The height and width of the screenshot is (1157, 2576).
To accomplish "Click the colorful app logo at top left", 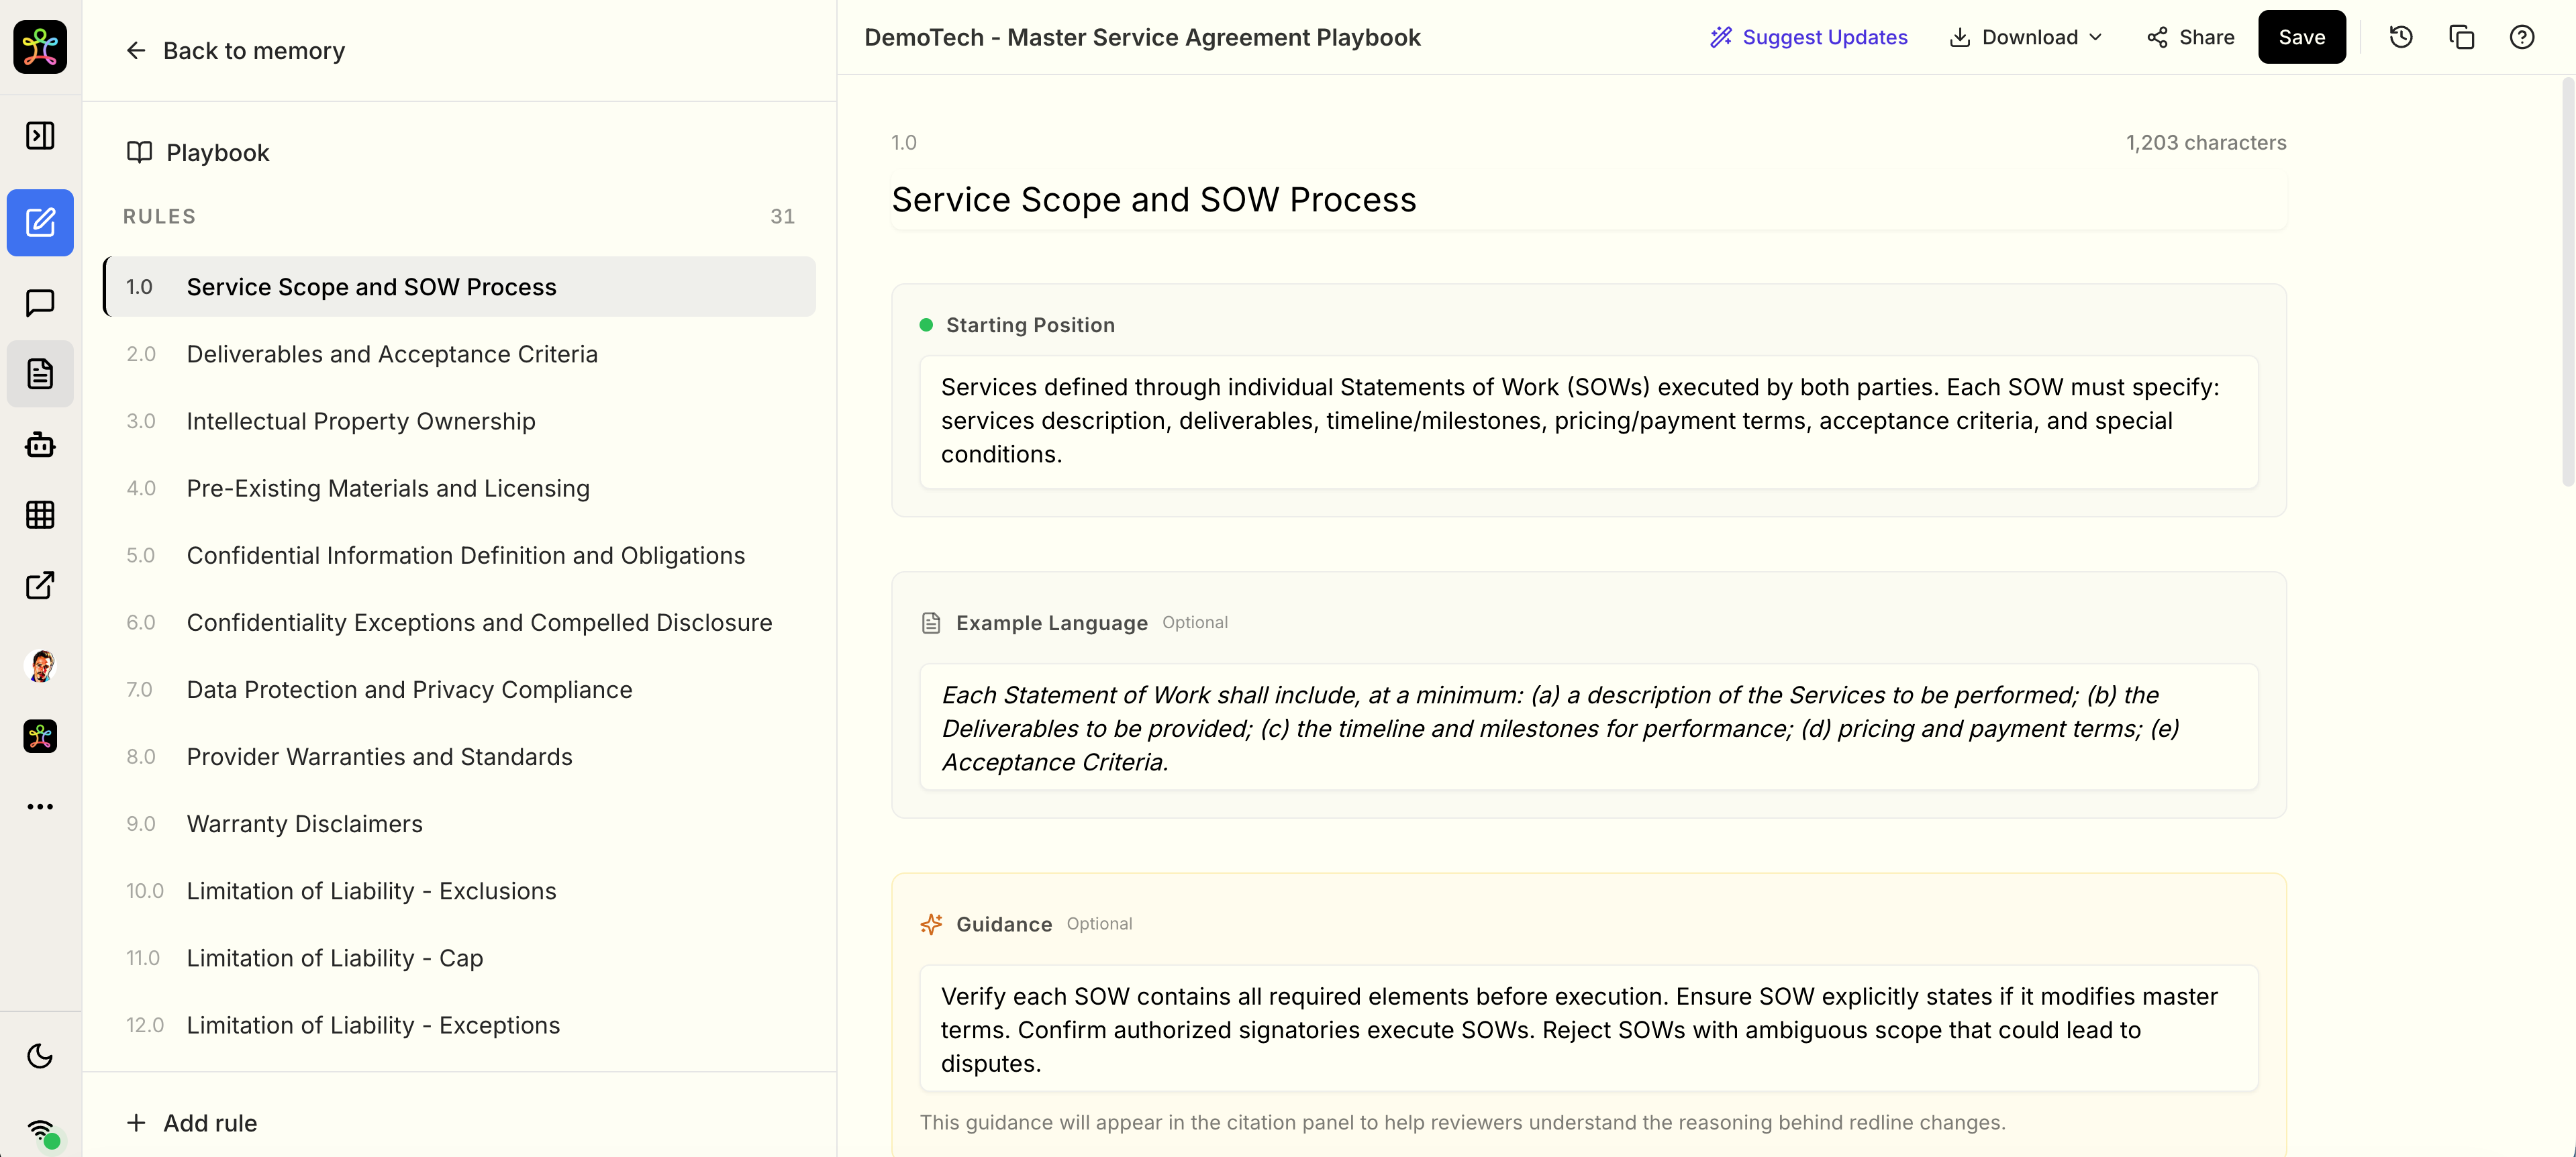I will [40, 47].
